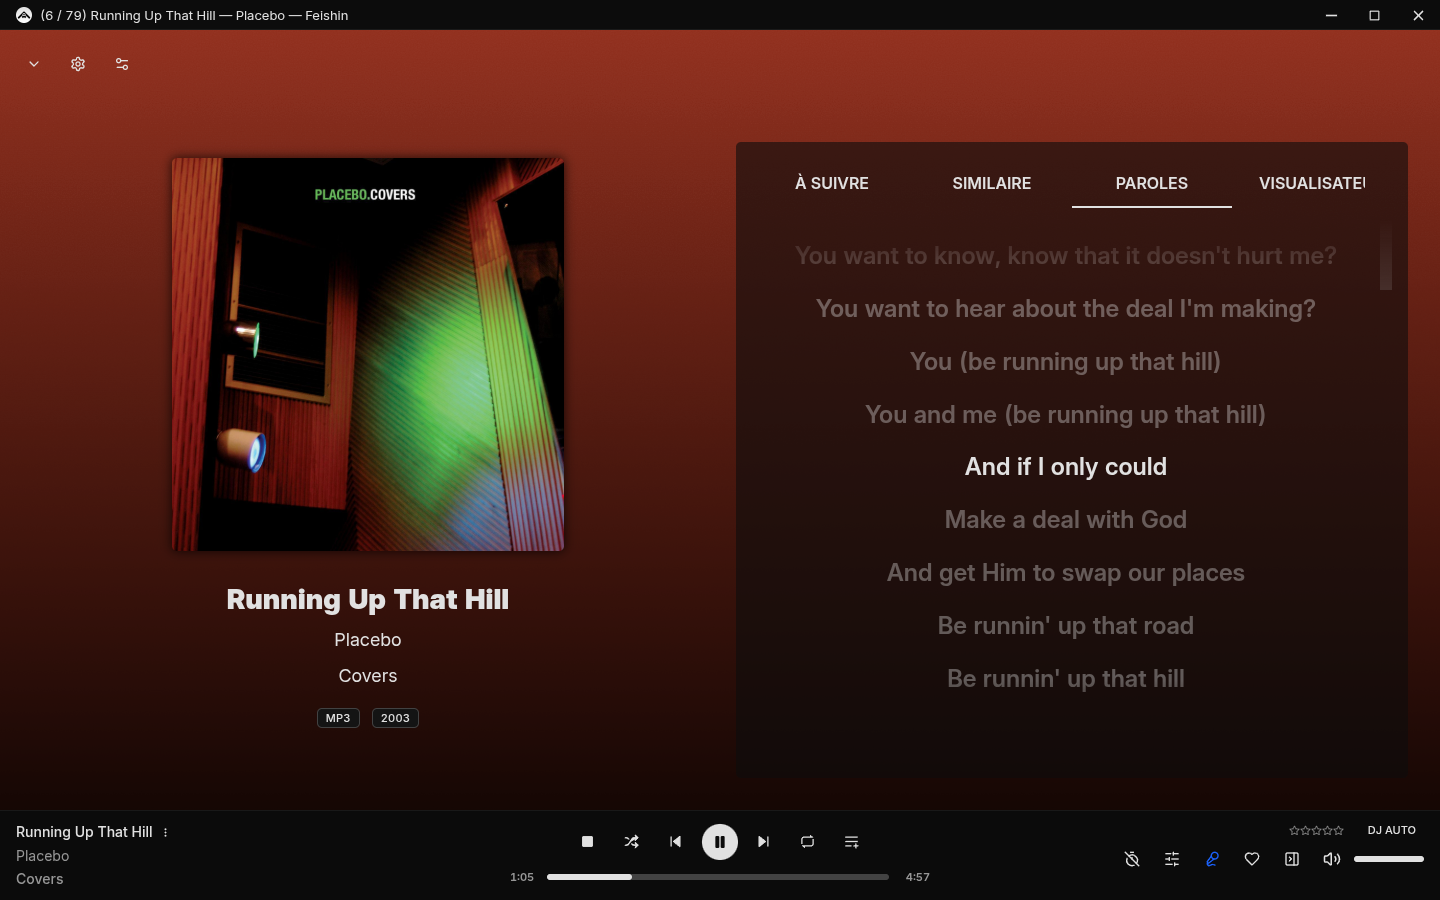
Task: Open the sleep timer icon
Action: click(1132, 859)
